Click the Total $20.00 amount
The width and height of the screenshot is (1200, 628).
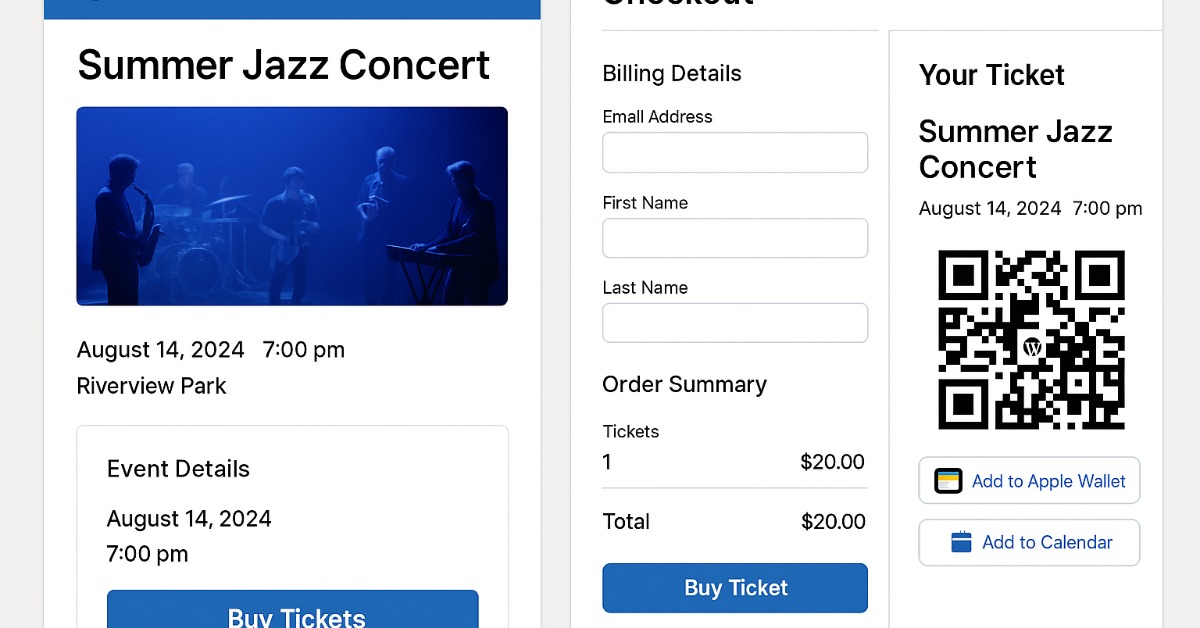[833, 521]
